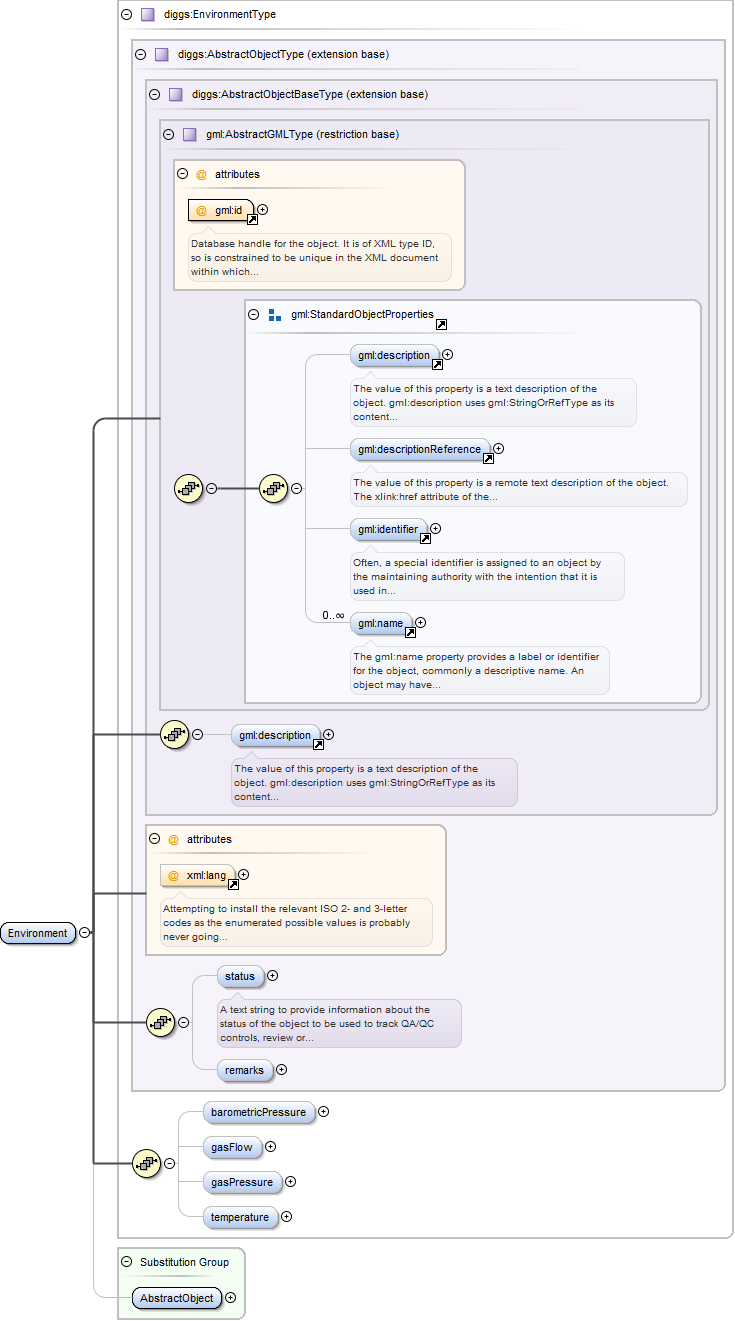Expand the gasFlow element
This screenshot has width=735, height=1321.
pos(270,1147)
